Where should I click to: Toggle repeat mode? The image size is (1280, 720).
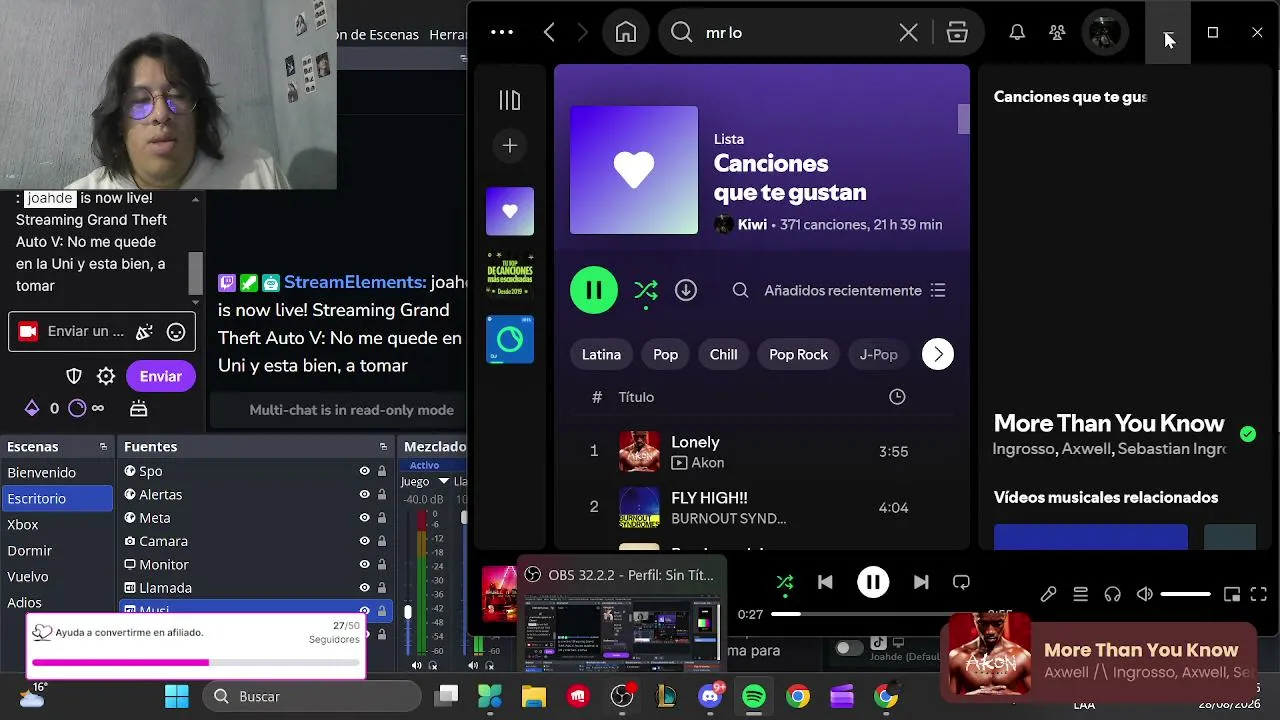tap(961, 582)
